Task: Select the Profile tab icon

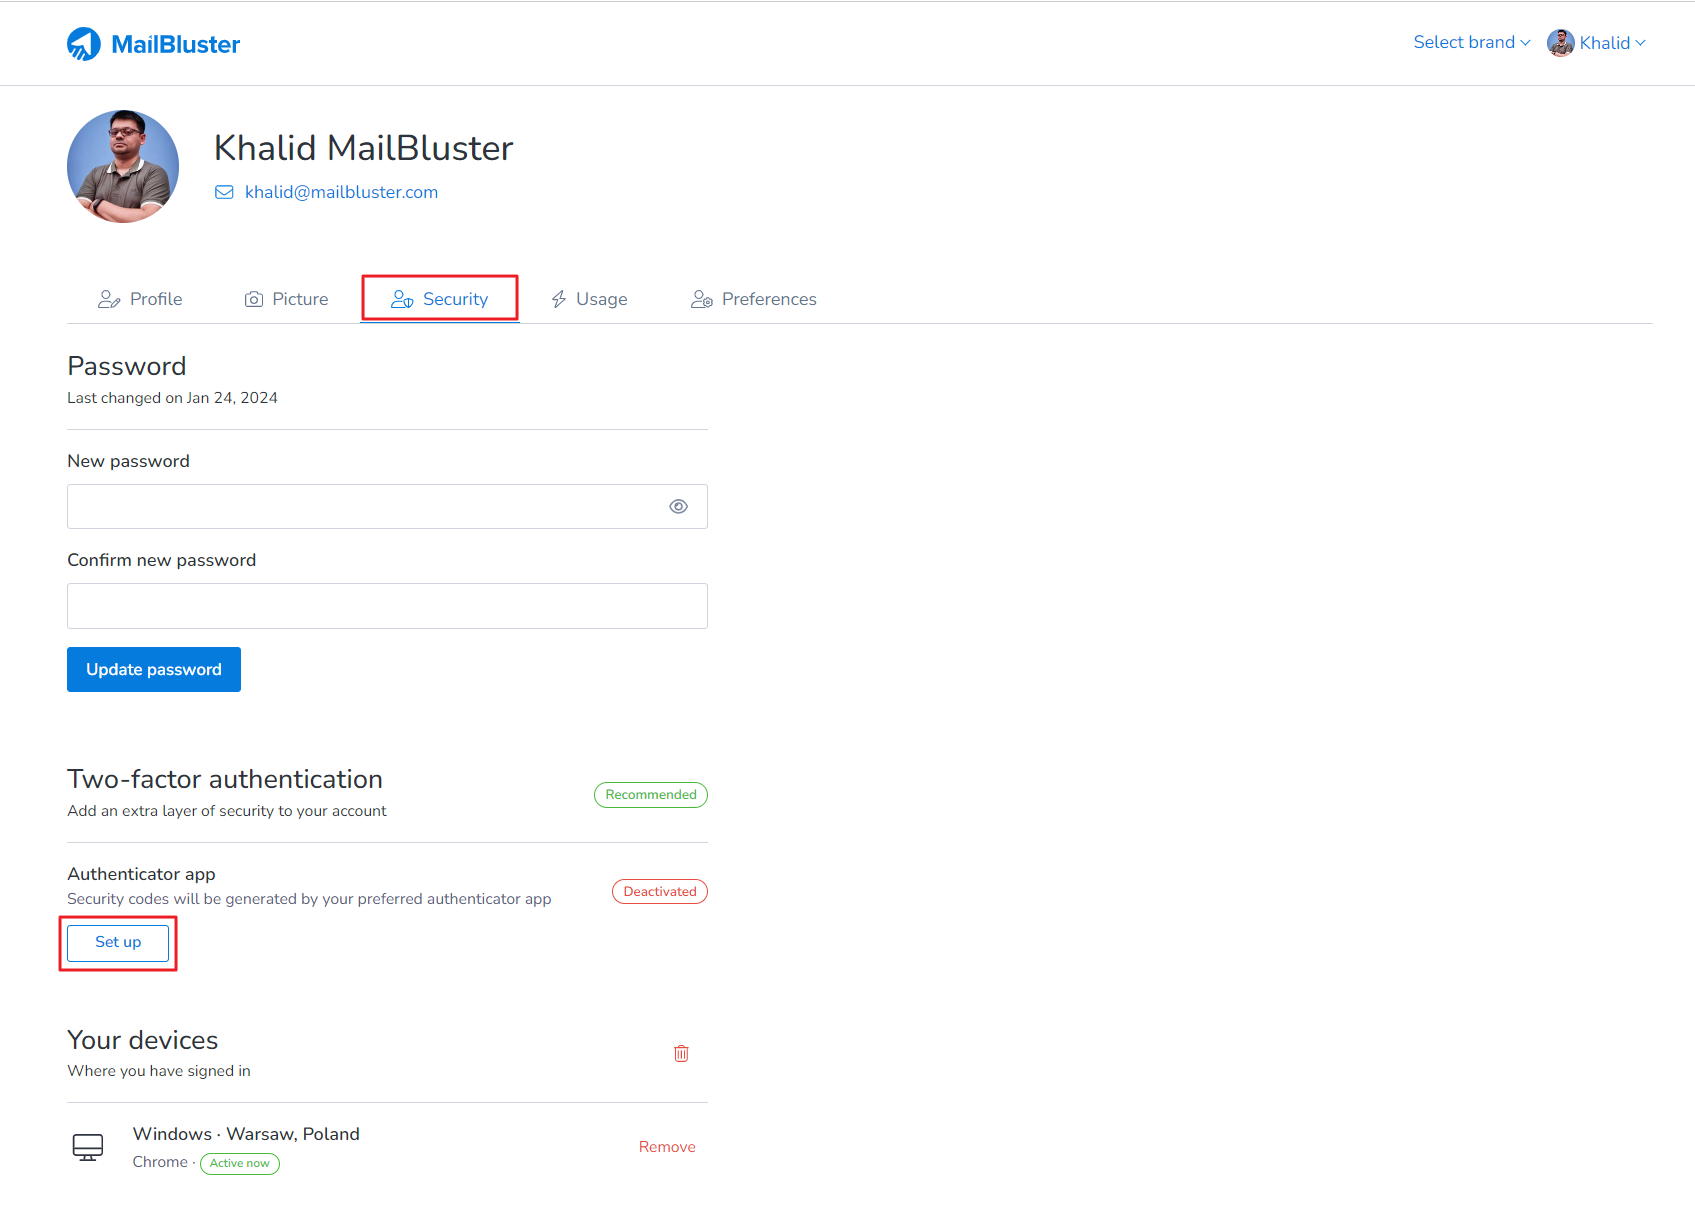Action: click(x=108, y=298)
